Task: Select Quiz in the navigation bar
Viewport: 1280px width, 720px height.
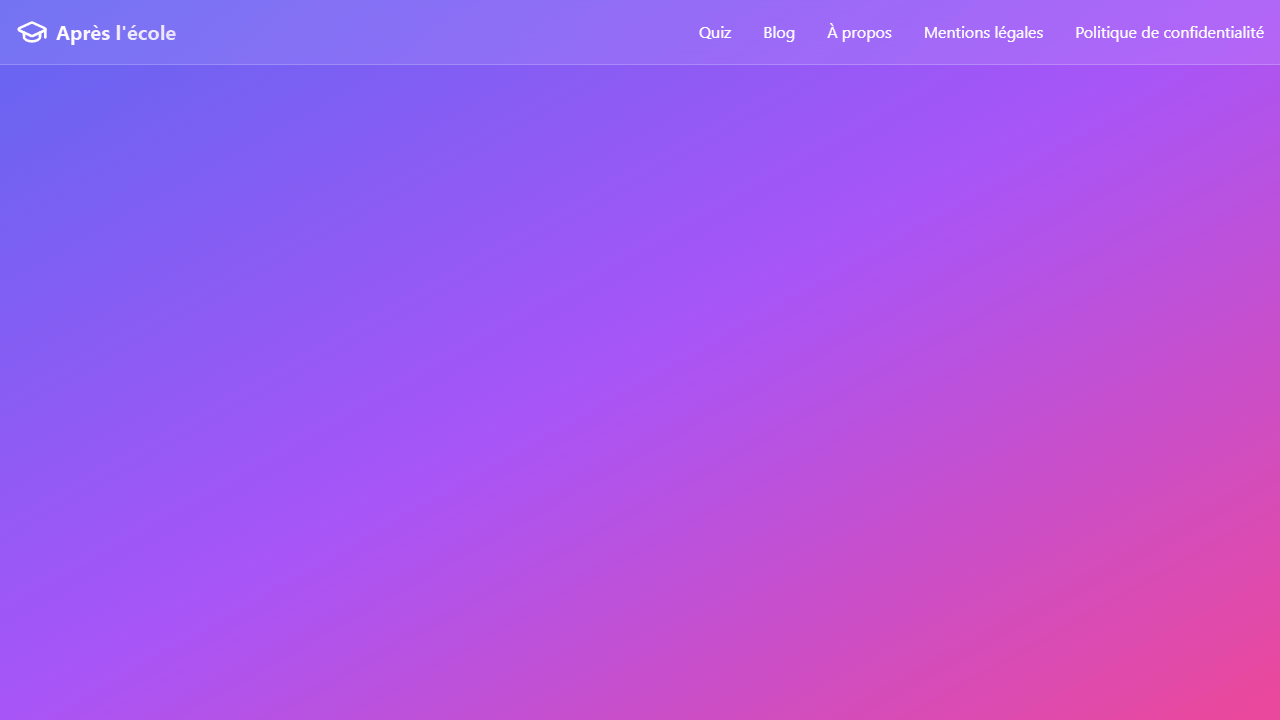Action: point(715,32)
